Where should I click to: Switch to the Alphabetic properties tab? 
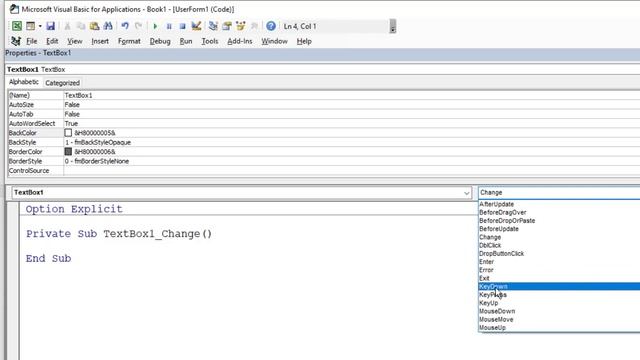coord(24,82)
